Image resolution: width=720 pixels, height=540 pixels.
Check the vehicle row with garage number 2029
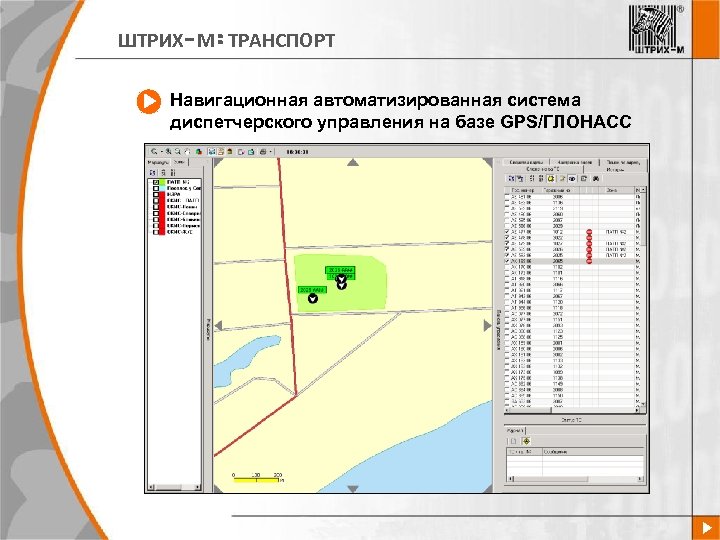point(507,226)
